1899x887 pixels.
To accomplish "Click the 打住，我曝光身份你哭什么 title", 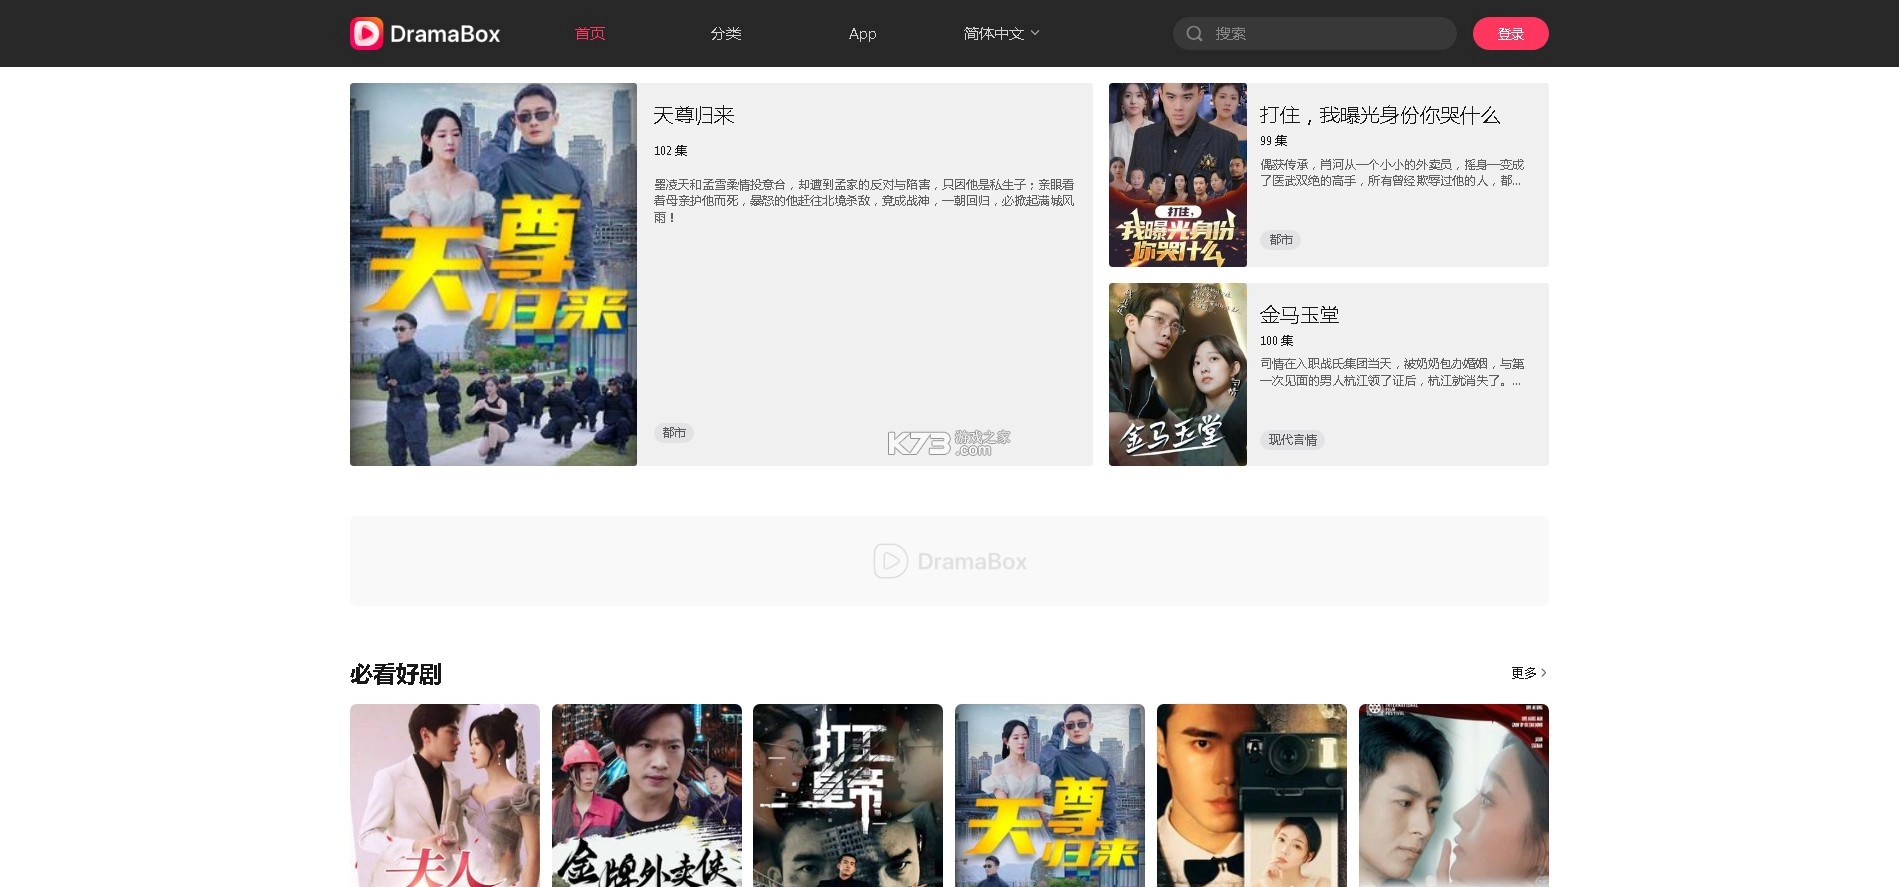I will [1379, 116].
